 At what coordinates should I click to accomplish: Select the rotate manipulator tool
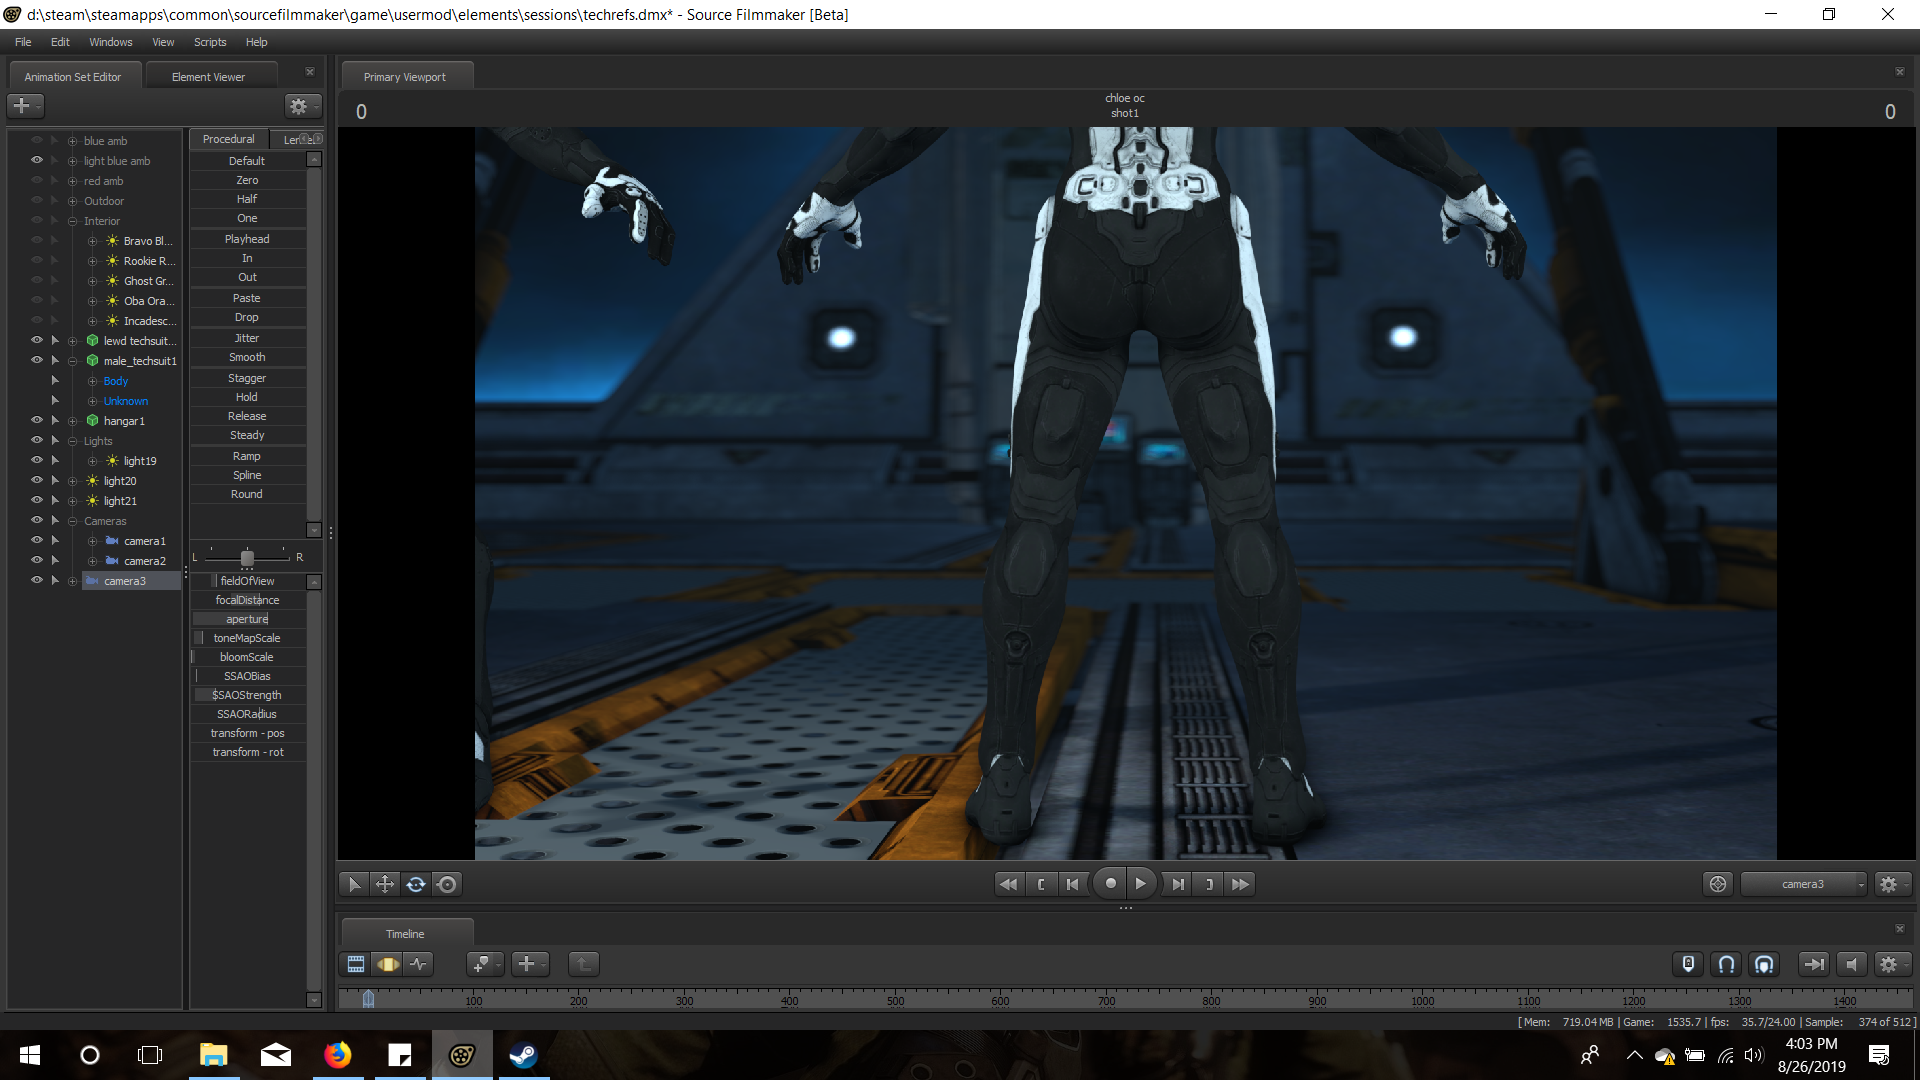tap(416, 884)
